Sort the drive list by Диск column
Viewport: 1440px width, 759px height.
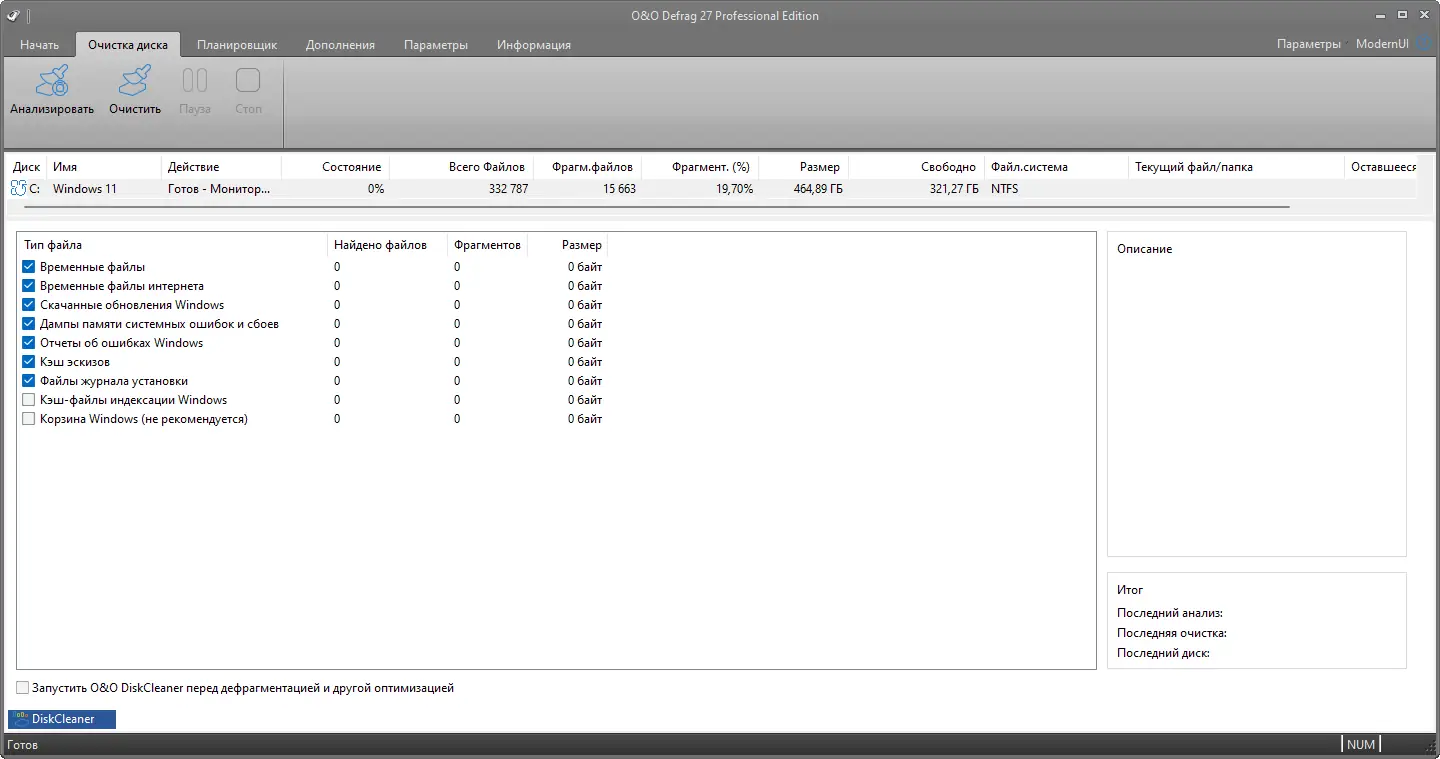coord(27,167)
